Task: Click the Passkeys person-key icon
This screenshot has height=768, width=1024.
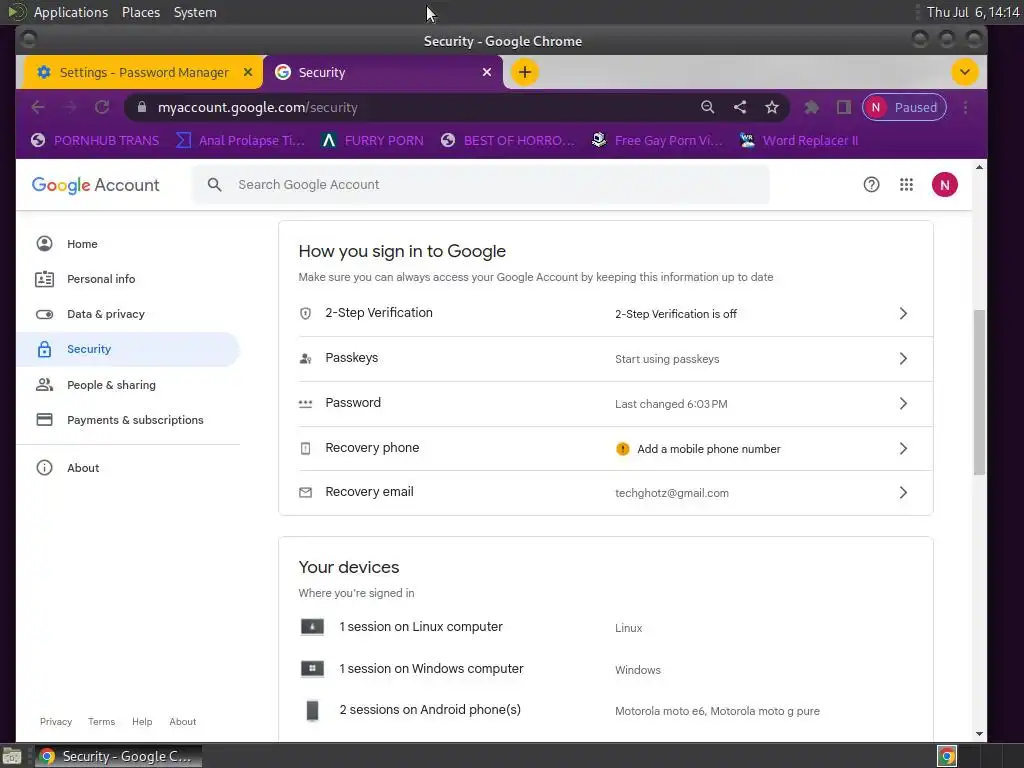Action: 305,359
